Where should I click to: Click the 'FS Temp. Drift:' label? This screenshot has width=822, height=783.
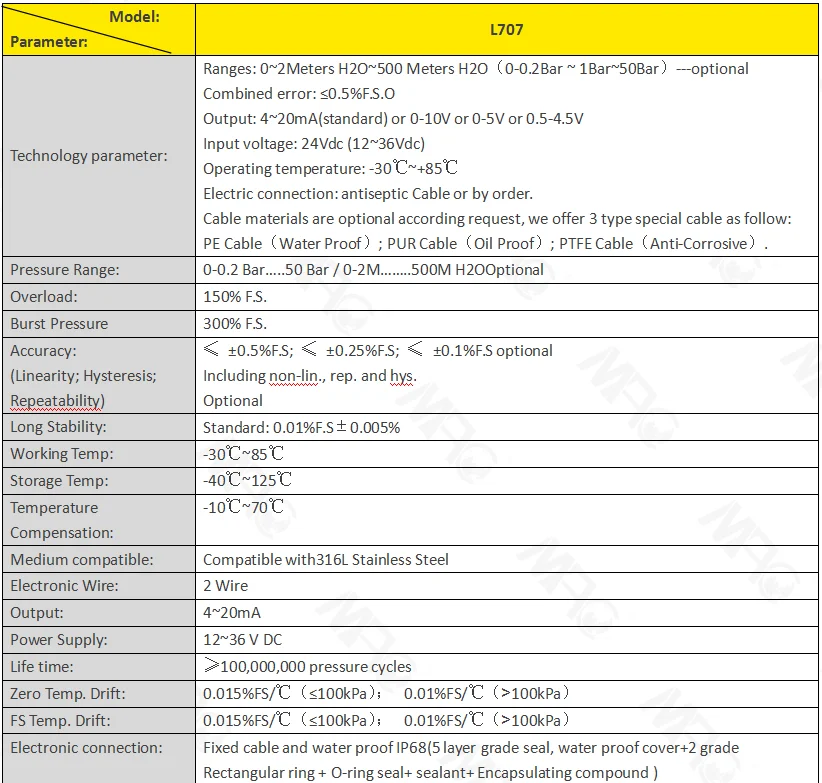pyautogui.click(x=60, y=721)
